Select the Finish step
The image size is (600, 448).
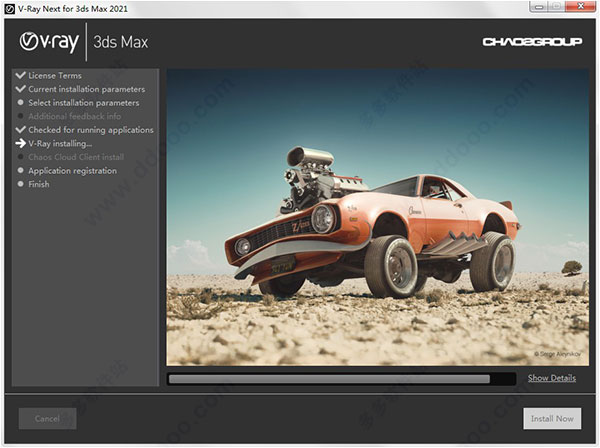tap(39, 184)
